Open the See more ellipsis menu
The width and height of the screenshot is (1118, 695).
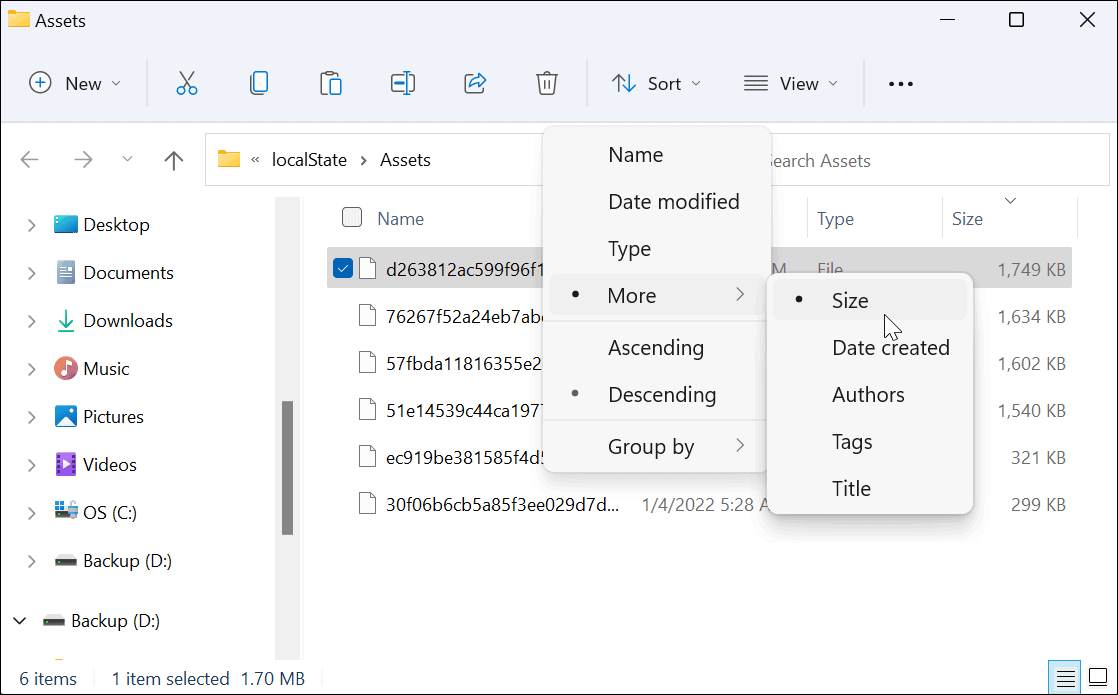pyautogui.click(x=900, y=83)
